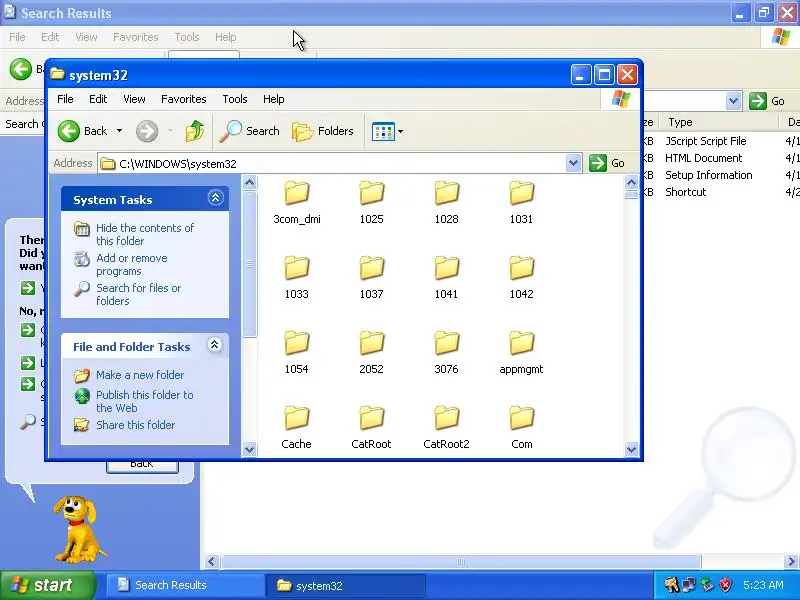Image resolution: width=800 pixels, height=600 pixels.
Task: Select the CatRoot2 folder
Action: click(x=446, y=428)
